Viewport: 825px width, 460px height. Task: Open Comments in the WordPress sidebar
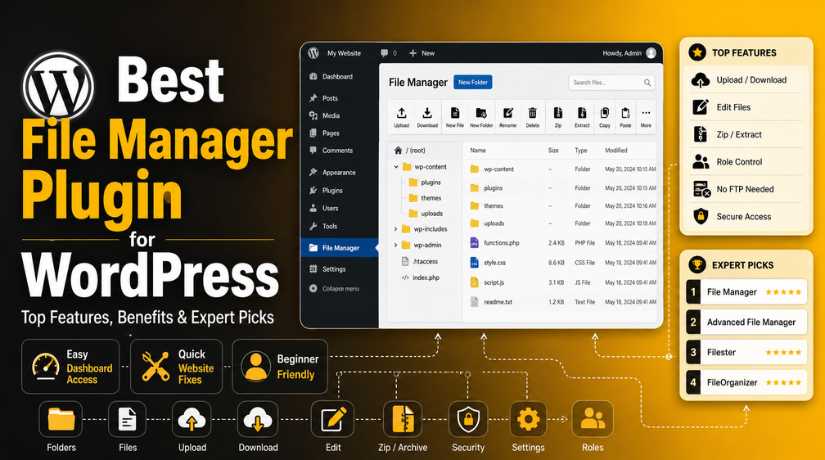point(339,151)
